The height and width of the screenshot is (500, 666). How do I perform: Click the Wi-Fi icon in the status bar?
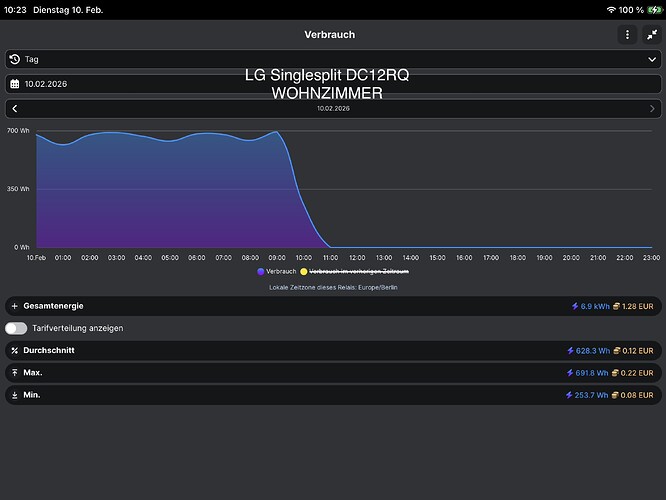(611, 10)
